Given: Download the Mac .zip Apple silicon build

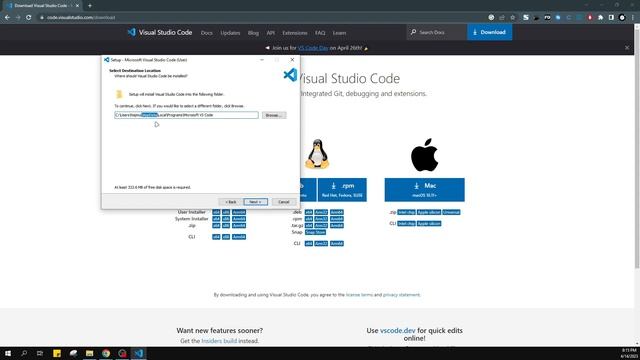Looking at the screenshot, I should tap(429, 212).
